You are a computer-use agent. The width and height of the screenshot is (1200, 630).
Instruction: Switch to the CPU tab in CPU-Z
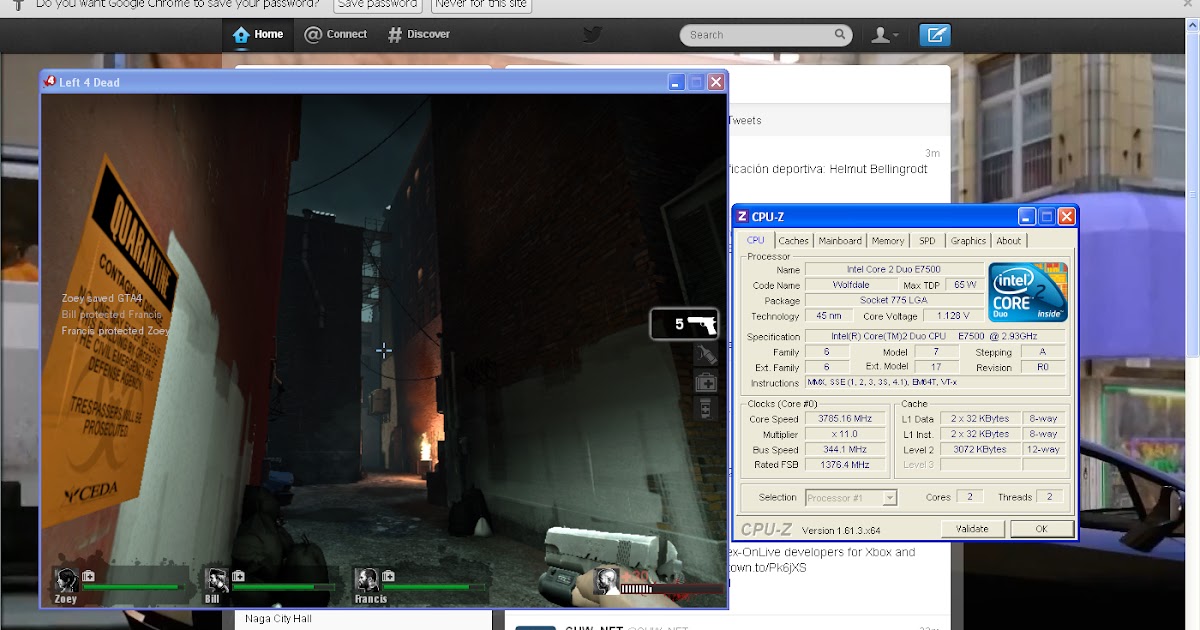pos(755,240)
